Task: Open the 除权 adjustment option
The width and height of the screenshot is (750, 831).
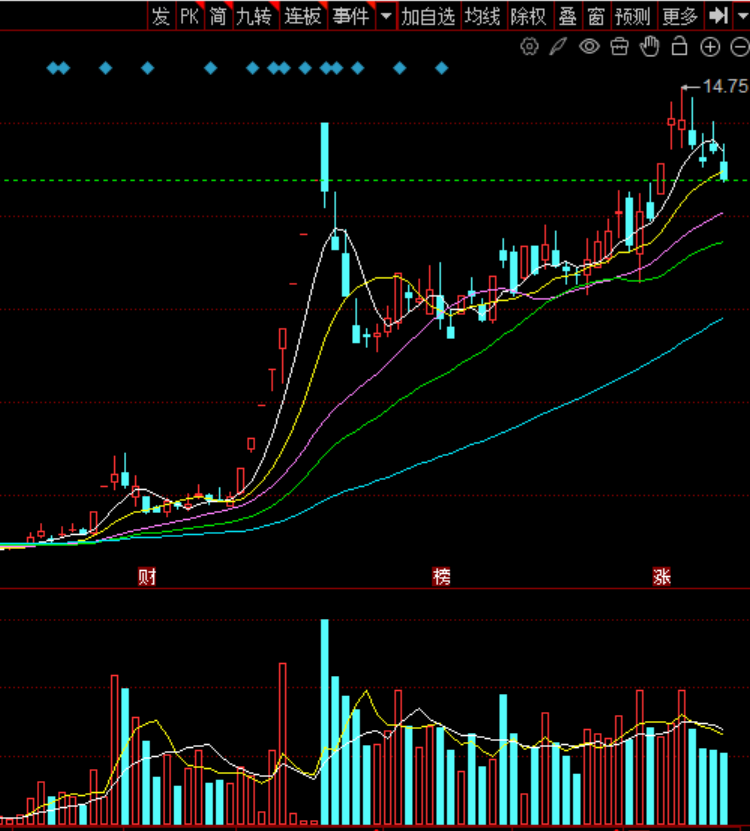Action: click(x=528, y=16)
